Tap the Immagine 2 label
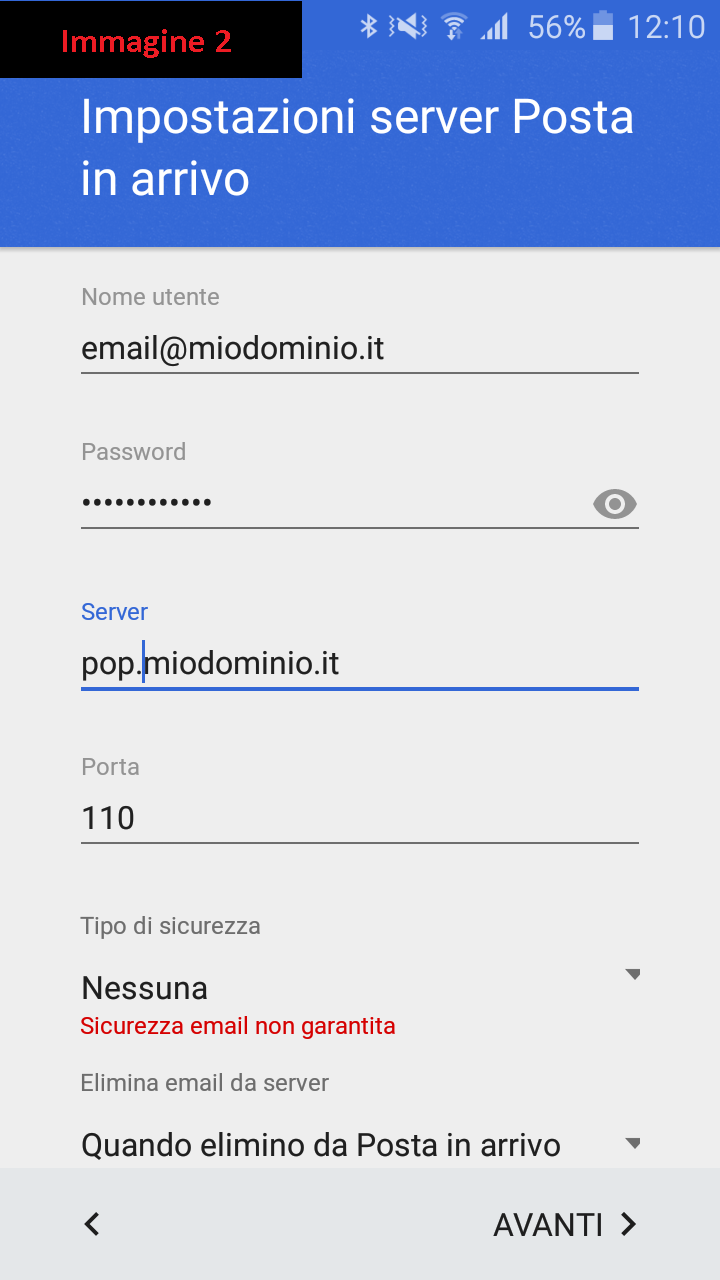The height and width of the screenshot is (1280, 720). pyautogui.click(x=146, y=41)
